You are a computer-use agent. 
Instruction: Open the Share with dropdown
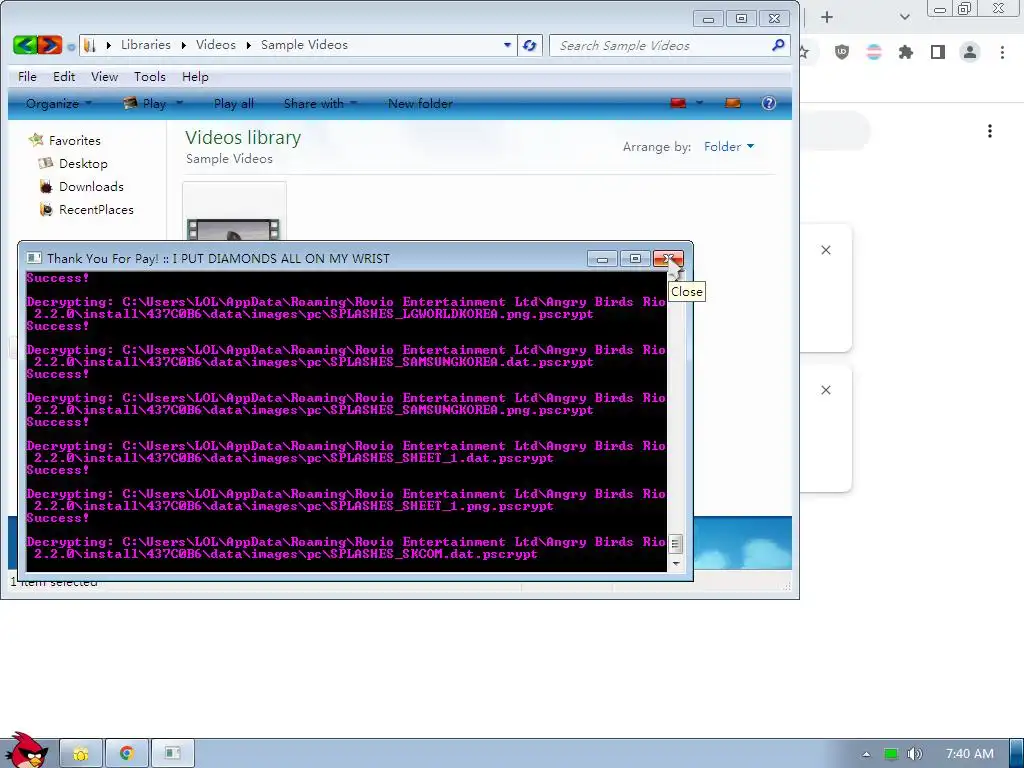point(320,103)
